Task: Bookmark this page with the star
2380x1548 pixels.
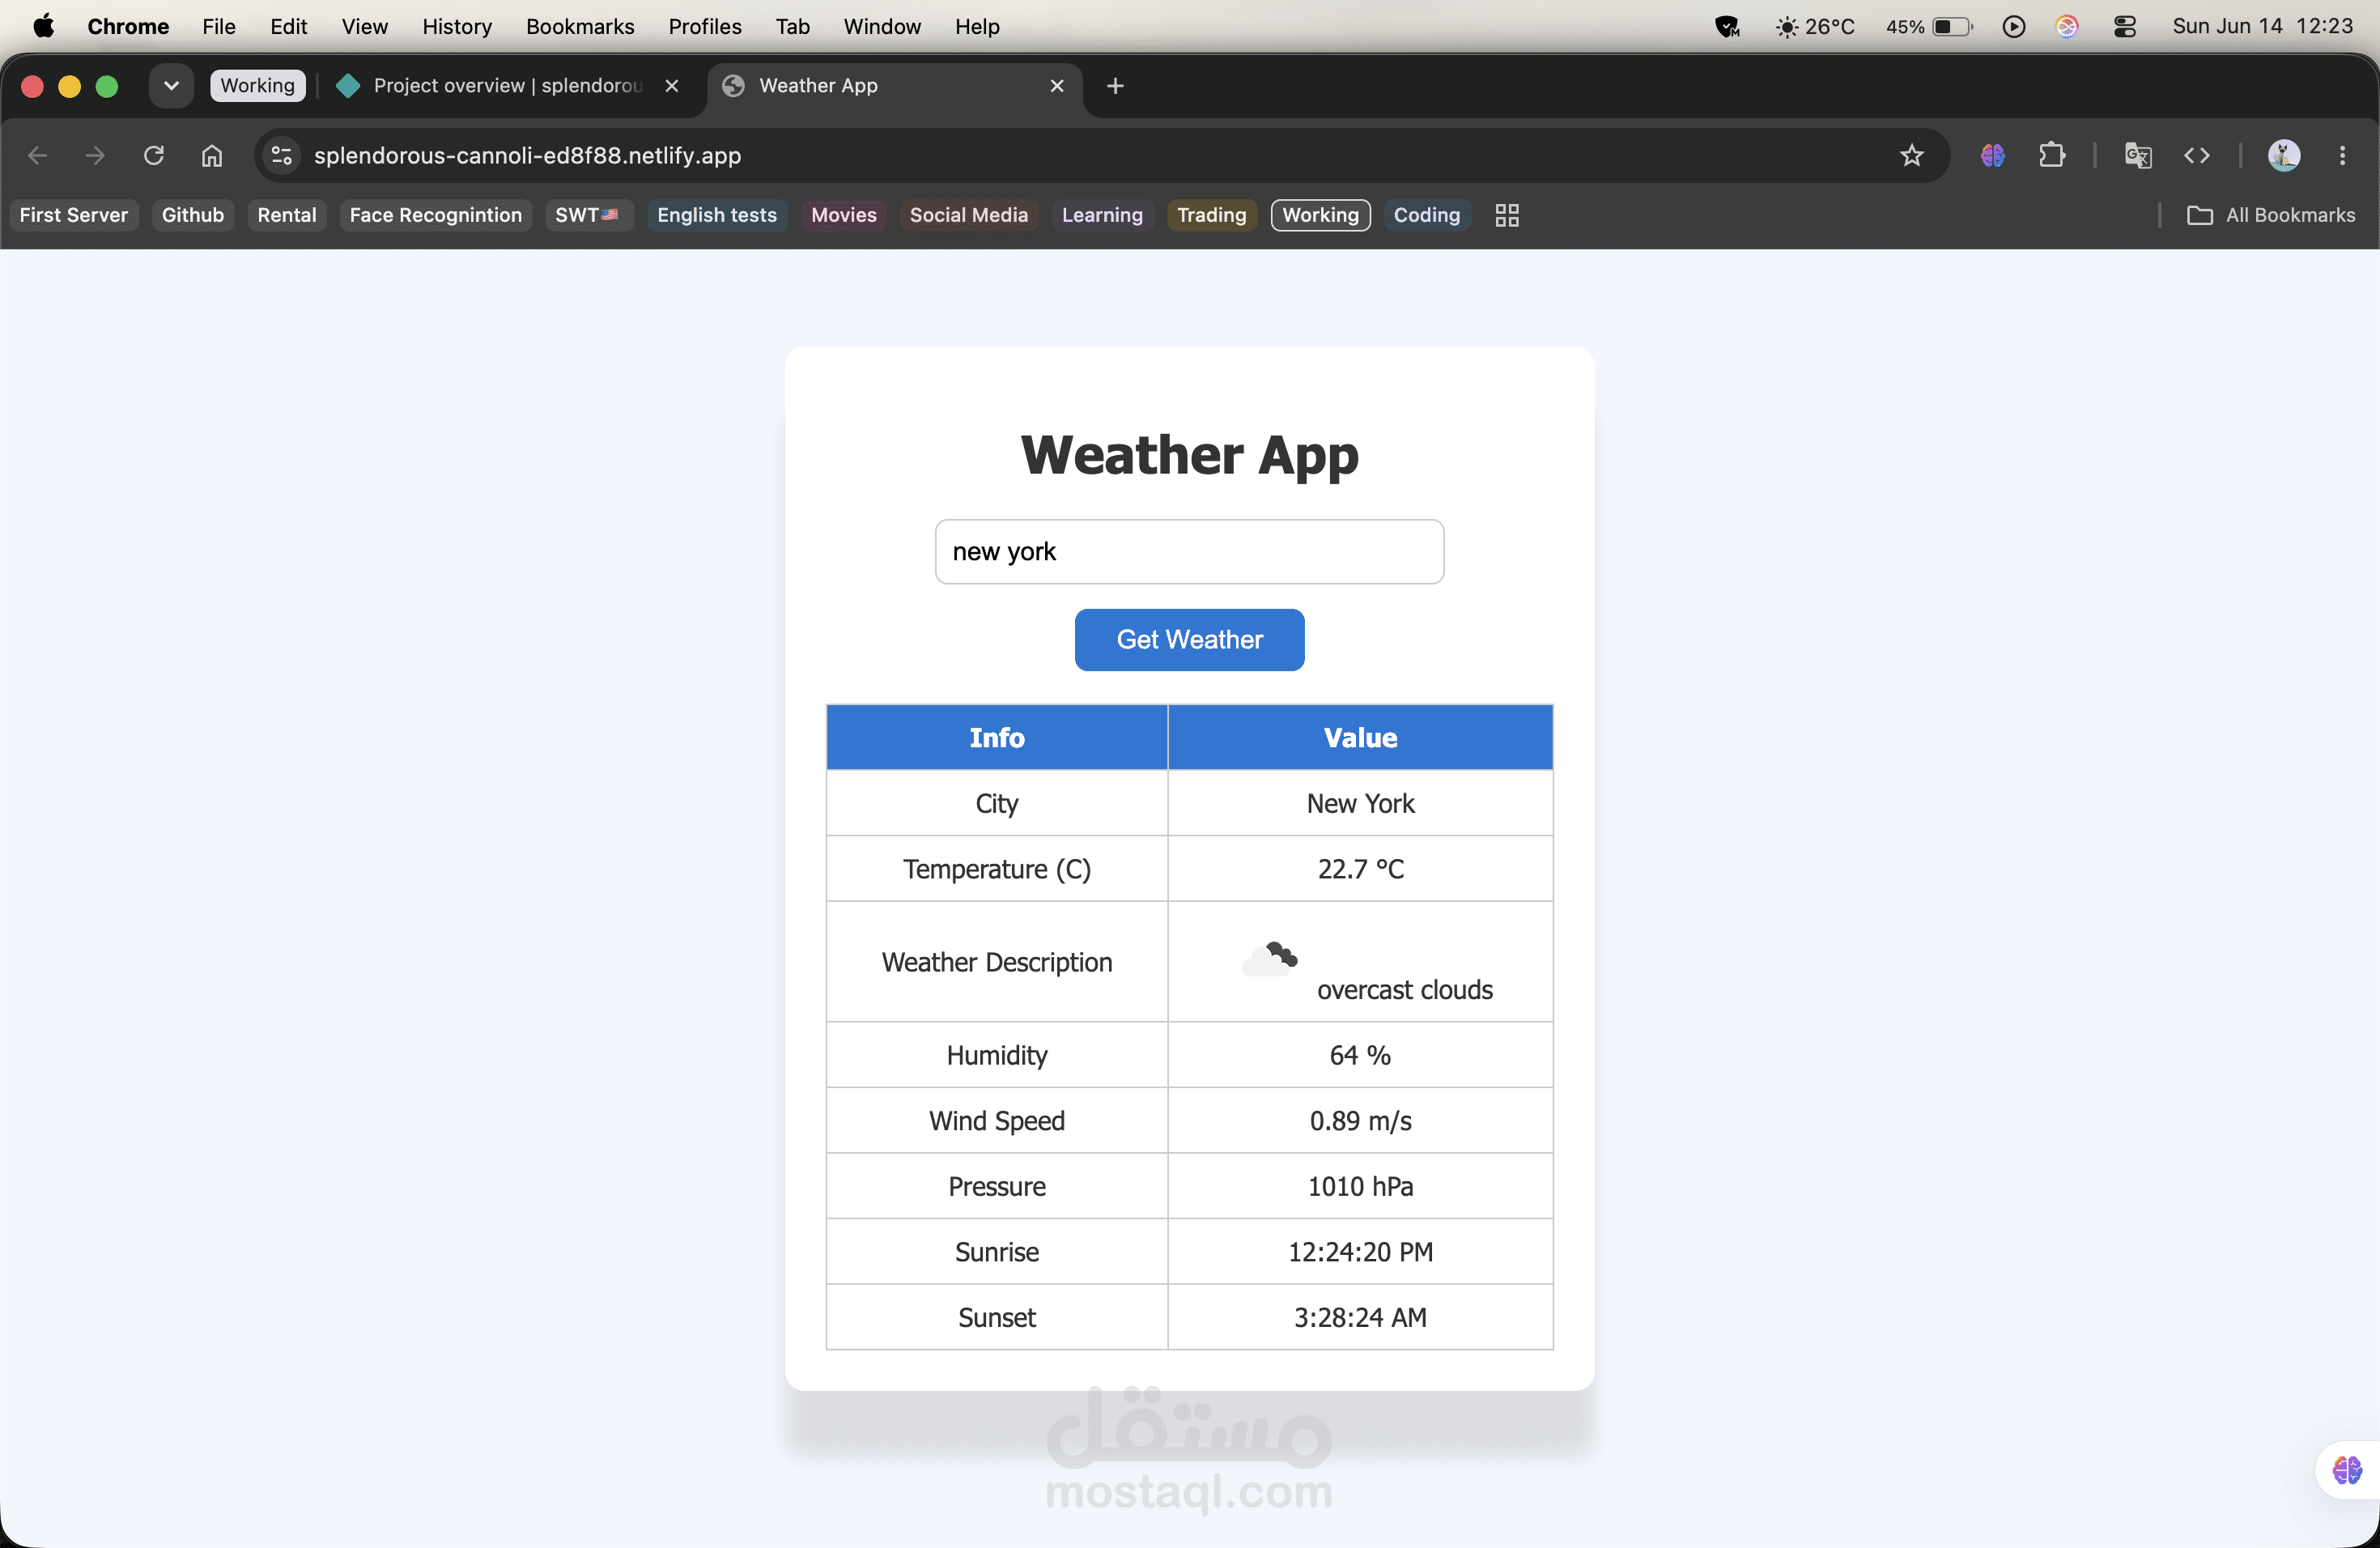Action: click(x=1911, y=155)
